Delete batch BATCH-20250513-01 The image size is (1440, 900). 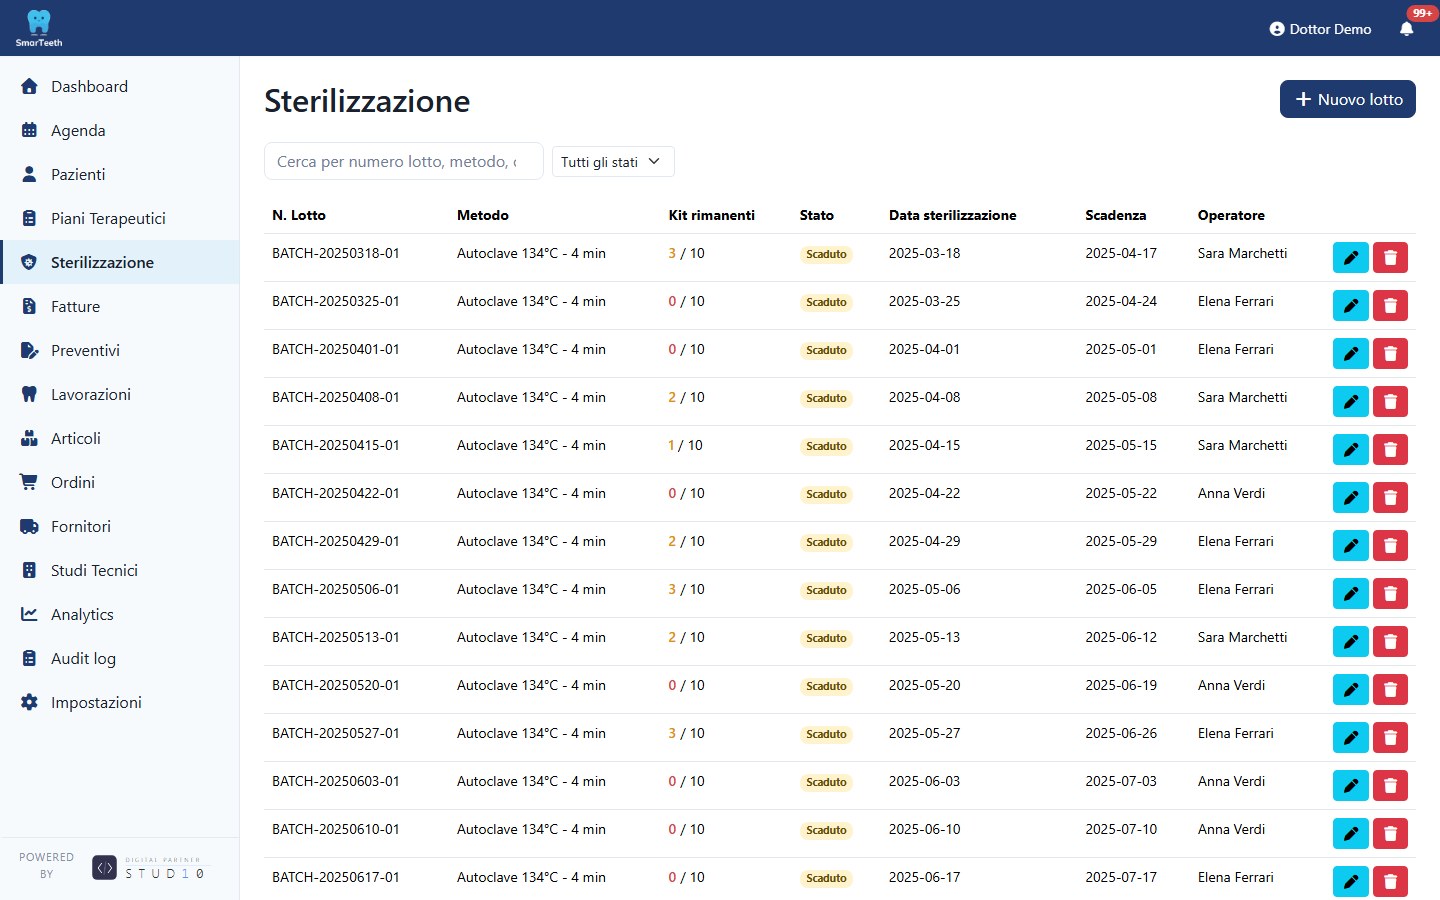[1390, 641]
